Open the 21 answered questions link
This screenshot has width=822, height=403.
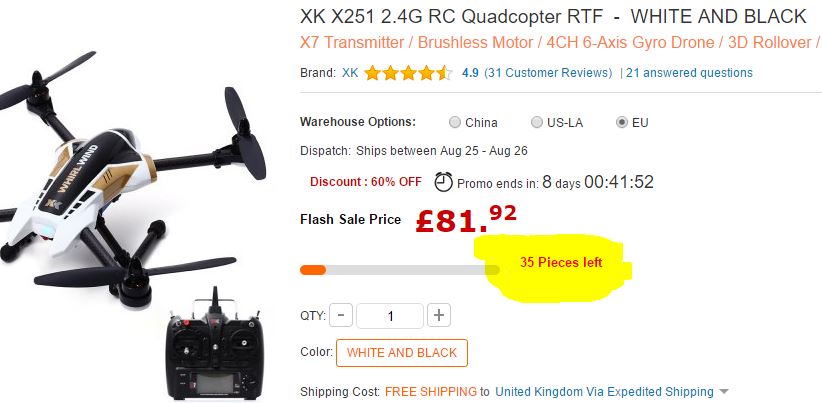(689, 73)
